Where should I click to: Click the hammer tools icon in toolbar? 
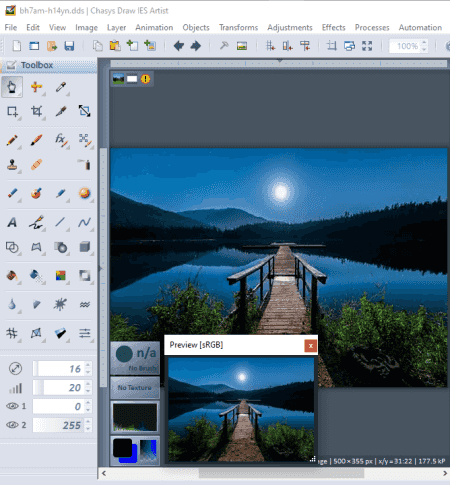click(x=224, y=45)
